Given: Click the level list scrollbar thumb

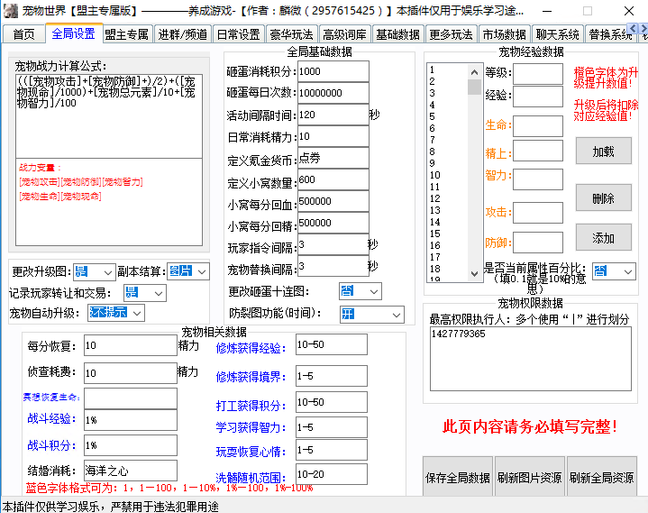Looking at the screenshot, I should pyautogui.click(x=474, y=87).
